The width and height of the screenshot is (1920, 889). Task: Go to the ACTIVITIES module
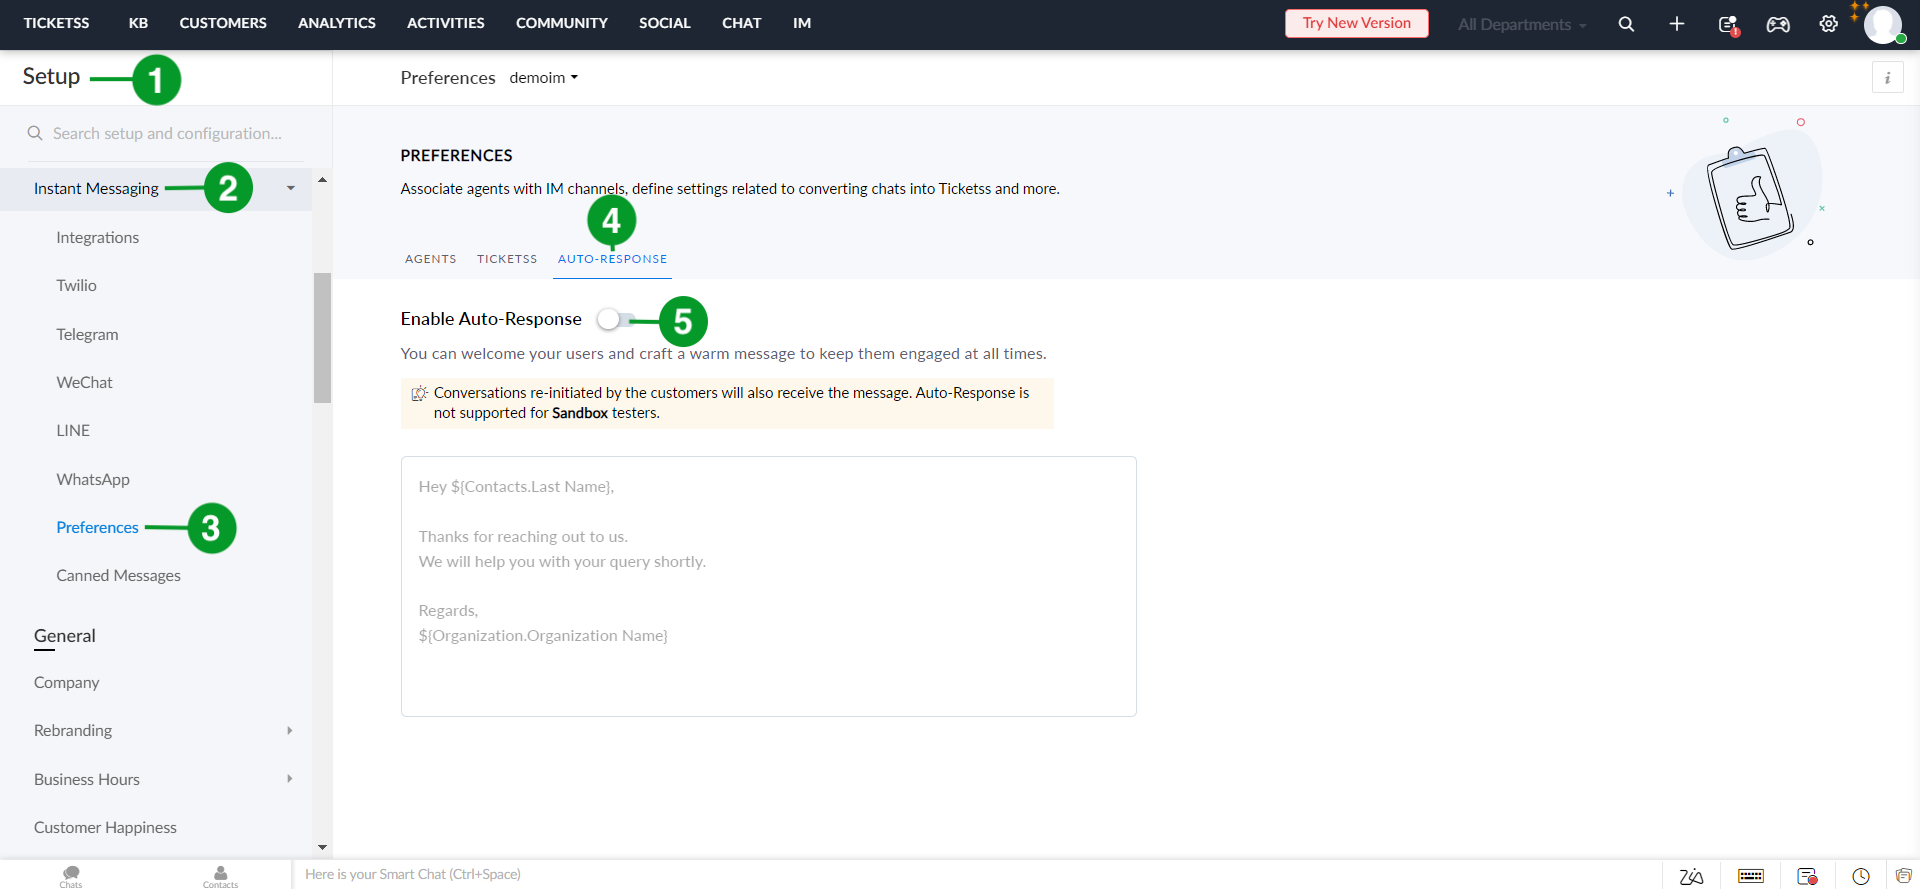(446, 23)
